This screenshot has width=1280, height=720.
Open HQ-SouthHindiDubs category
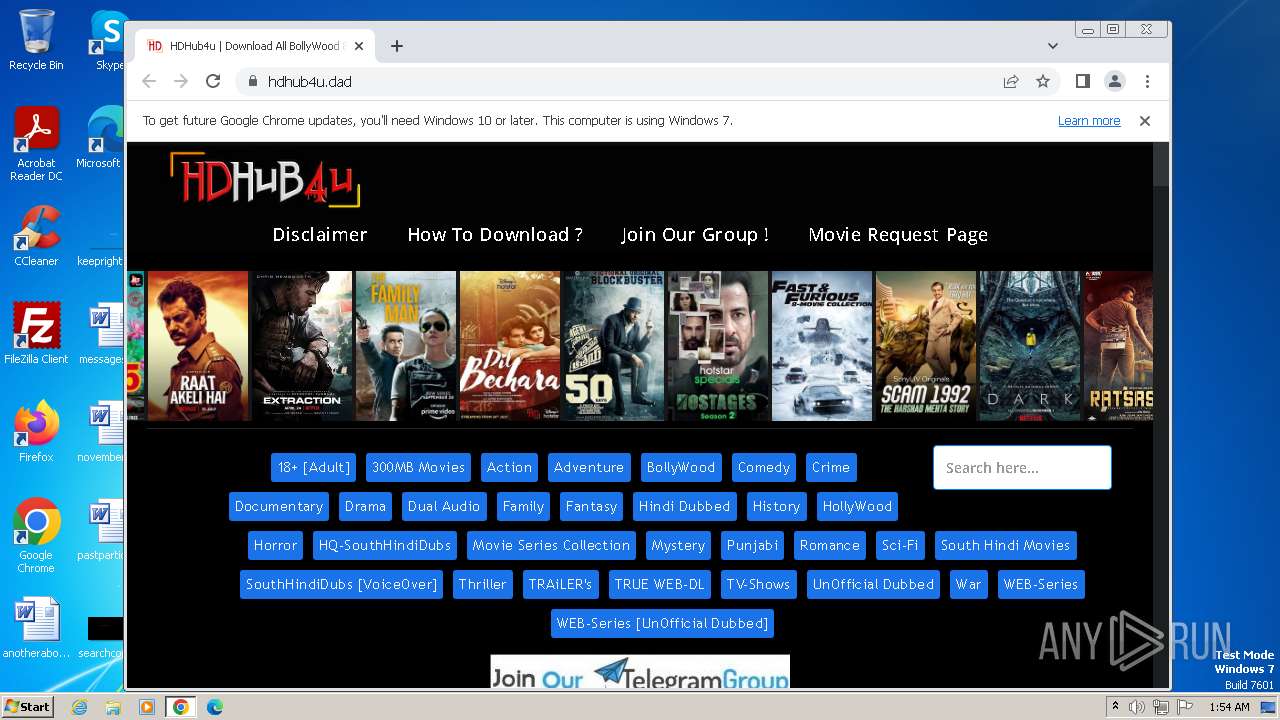point(386,546)
